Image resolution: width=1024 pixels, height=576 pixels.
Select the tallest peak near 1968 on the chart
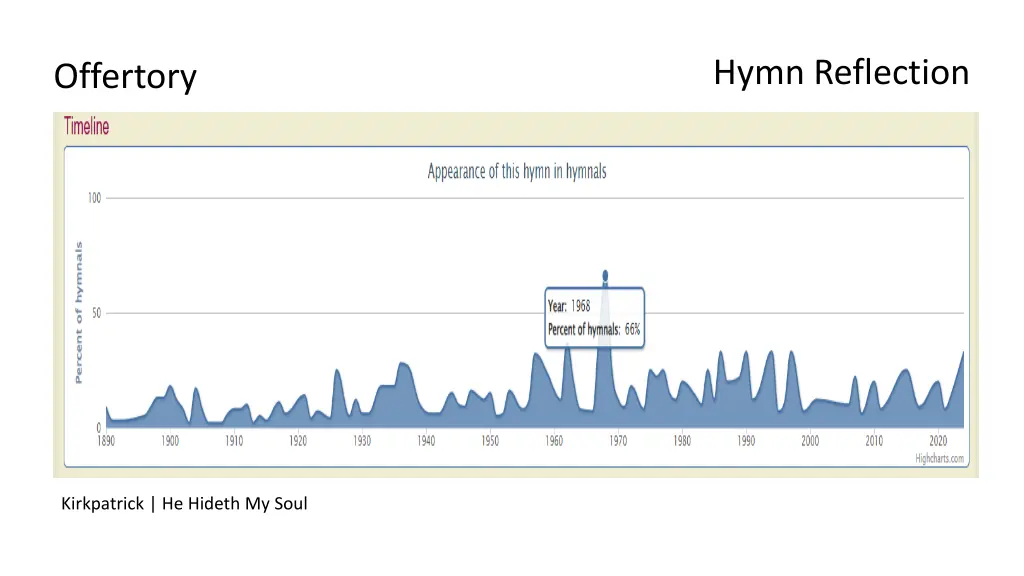[x=604, y=290]
